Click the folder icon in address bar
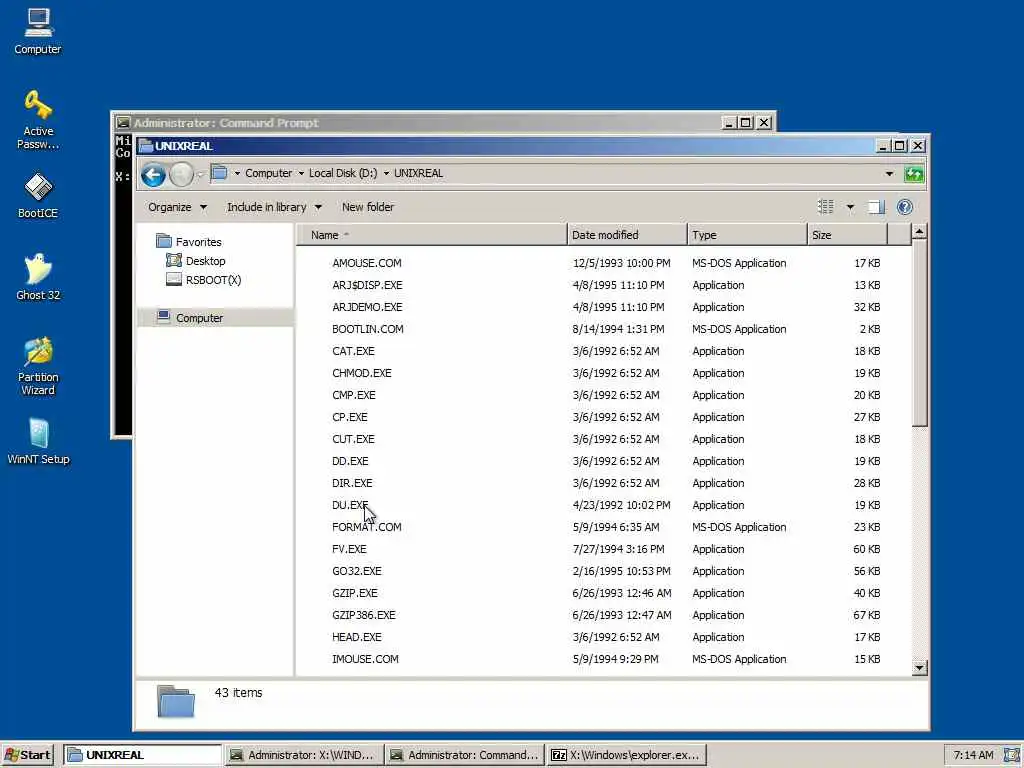Image resolution: width=1024 pixels, height=768 pixels. click(x=219, y=173)
